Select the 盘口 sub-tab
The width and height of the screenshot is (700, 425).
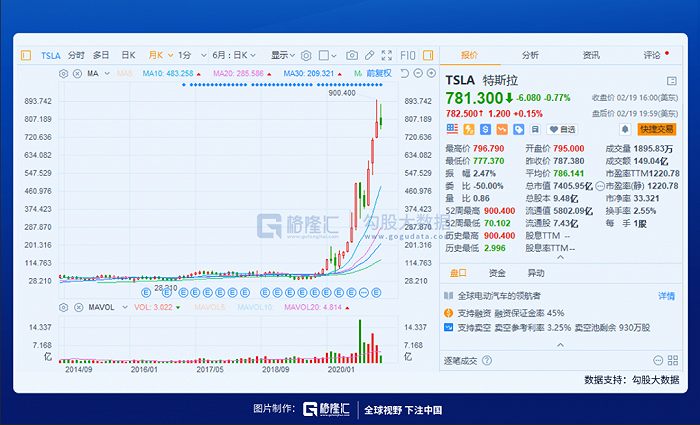[x=458, y=273]
